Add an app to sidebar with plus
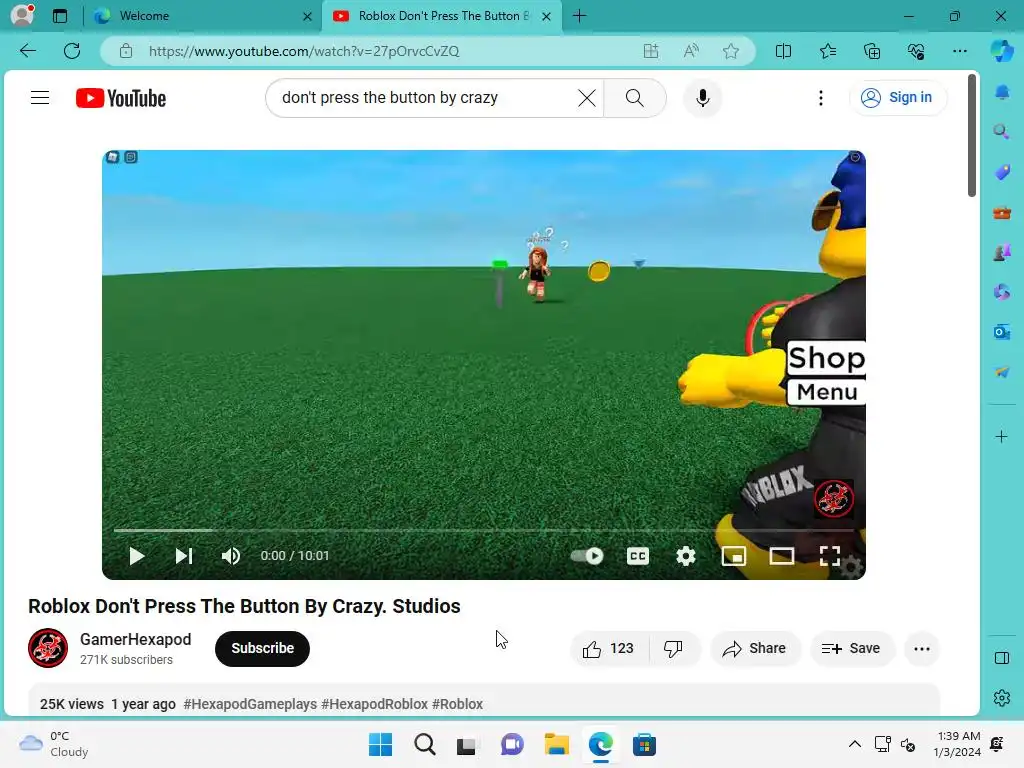The height and width of the screenshot is (768, 1024). 1001,436
